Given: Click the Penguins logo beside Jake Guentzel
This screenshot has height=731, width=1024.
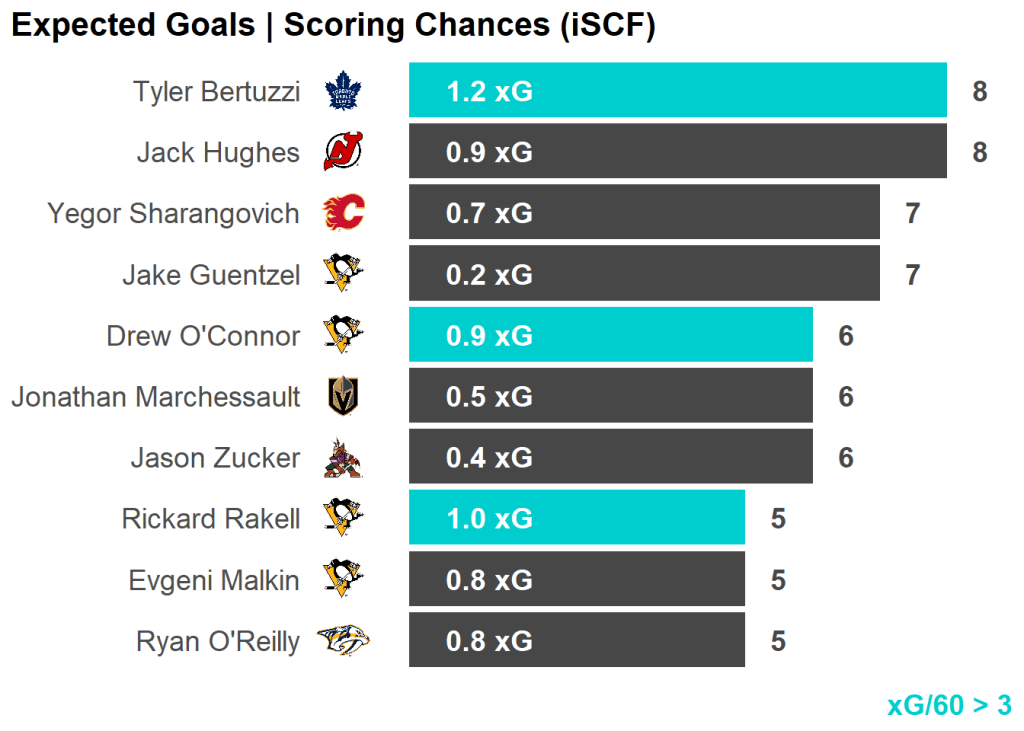Looking at the screenshot, I should [343, 274].
